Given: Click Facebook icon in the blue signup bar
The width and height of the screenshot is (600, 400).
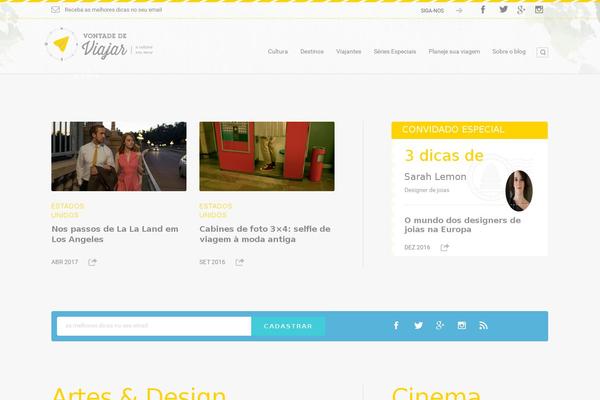Looking at the screenshot, I should [x=396, y=325].
